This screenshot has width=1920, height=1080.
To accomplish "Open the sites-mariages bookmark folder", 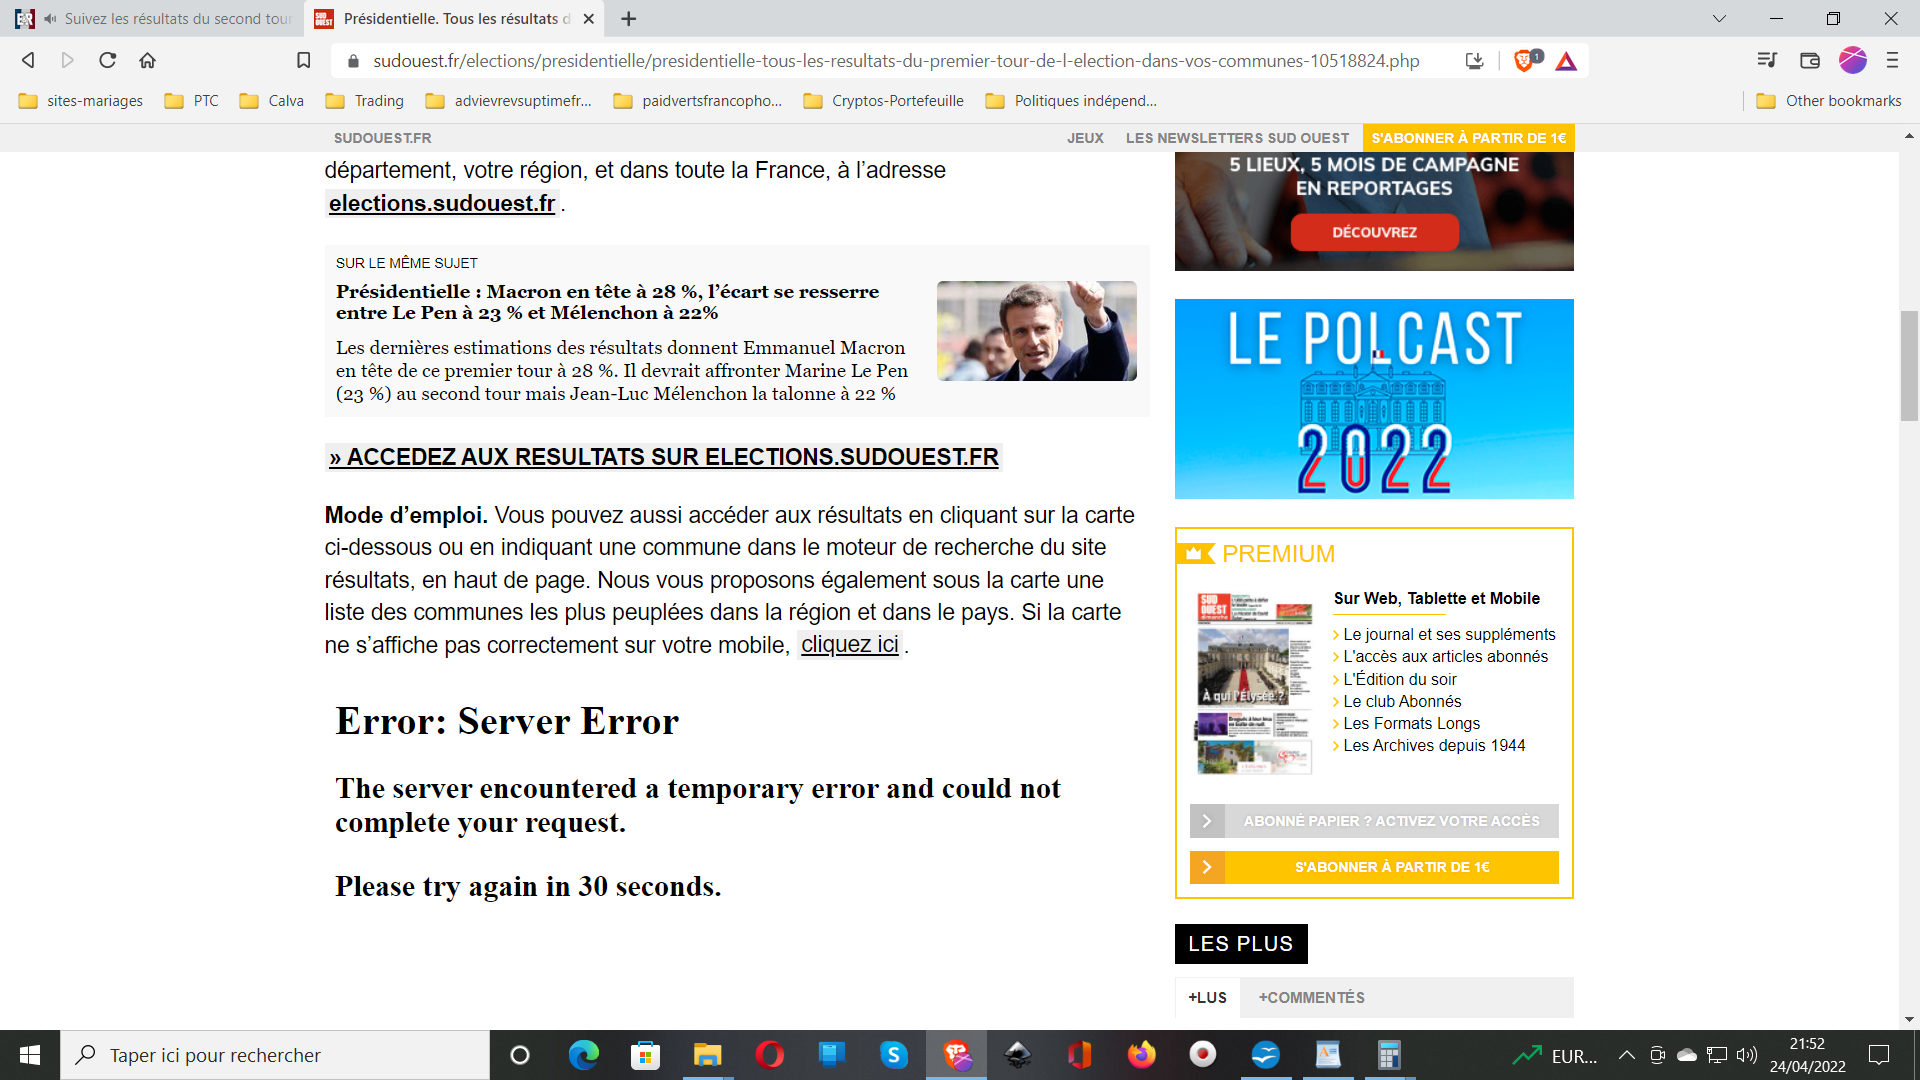I will tap(81, 101).
